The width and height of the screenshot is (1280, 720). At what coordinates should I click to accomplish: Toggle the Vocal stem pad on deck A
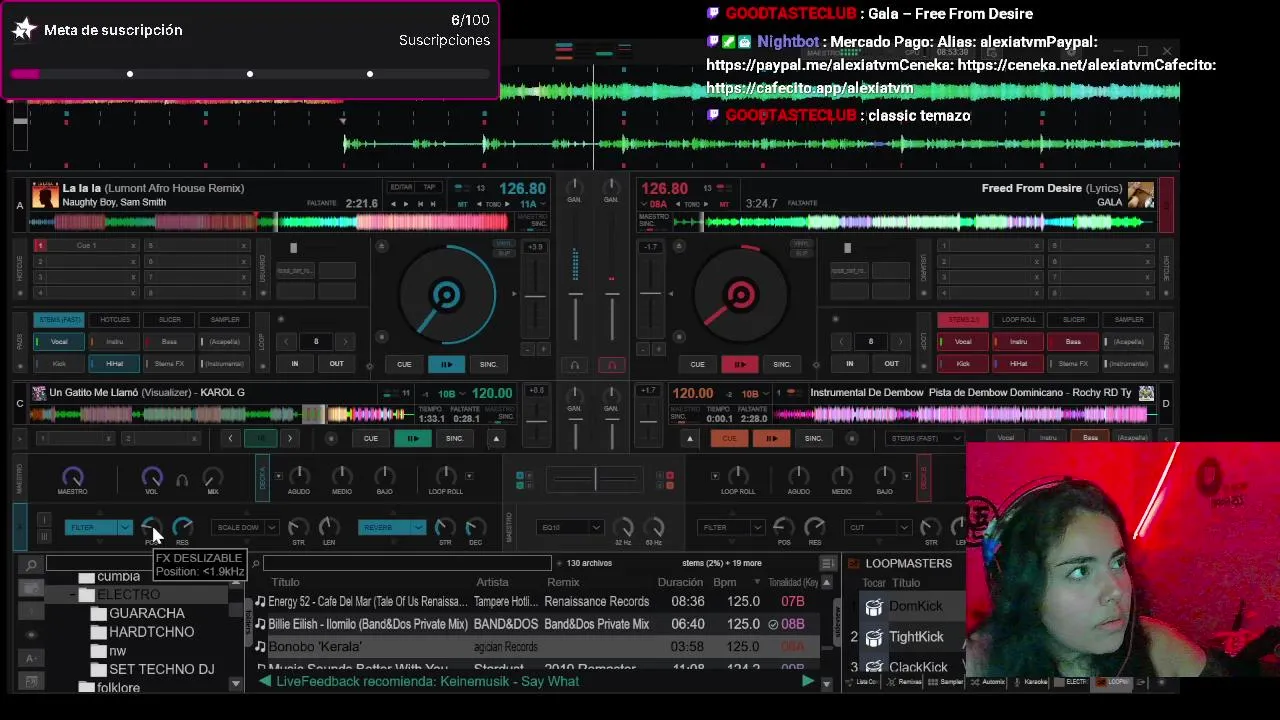[x=59, y=342]
